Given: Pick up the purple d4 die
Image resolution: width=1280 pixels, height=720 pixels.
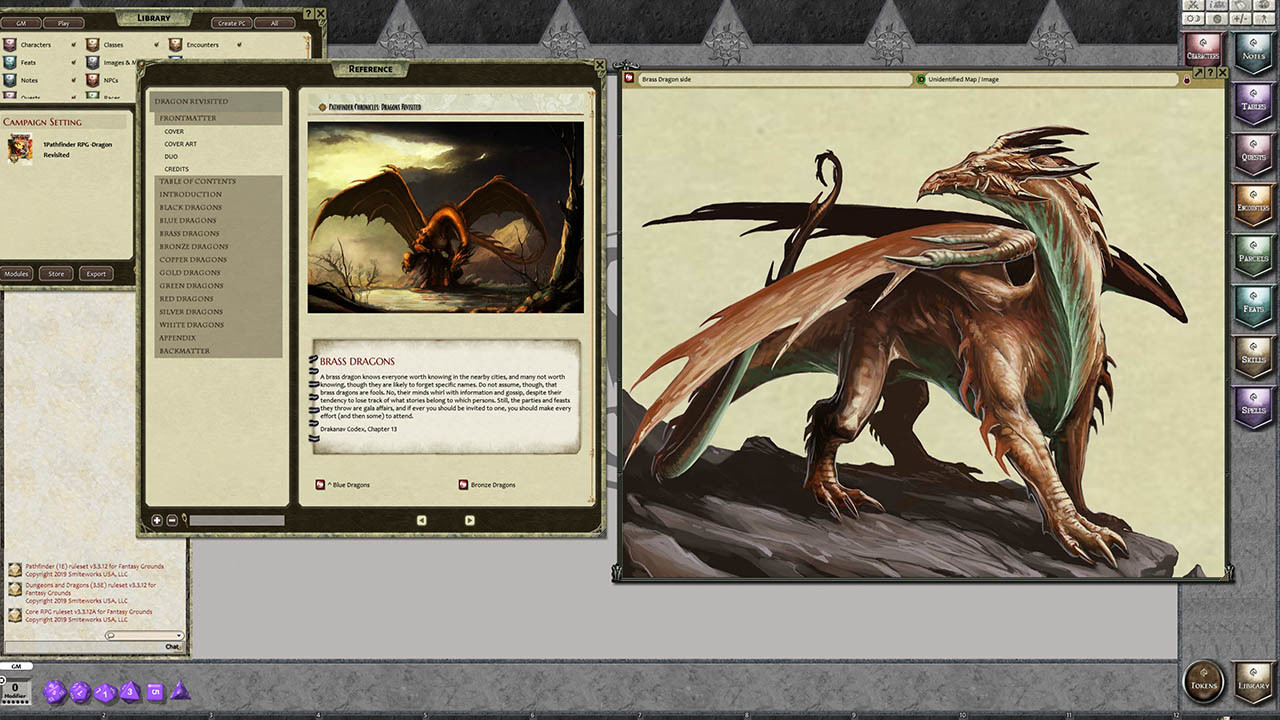Looking at the screenshot, I should click(179, 690).
